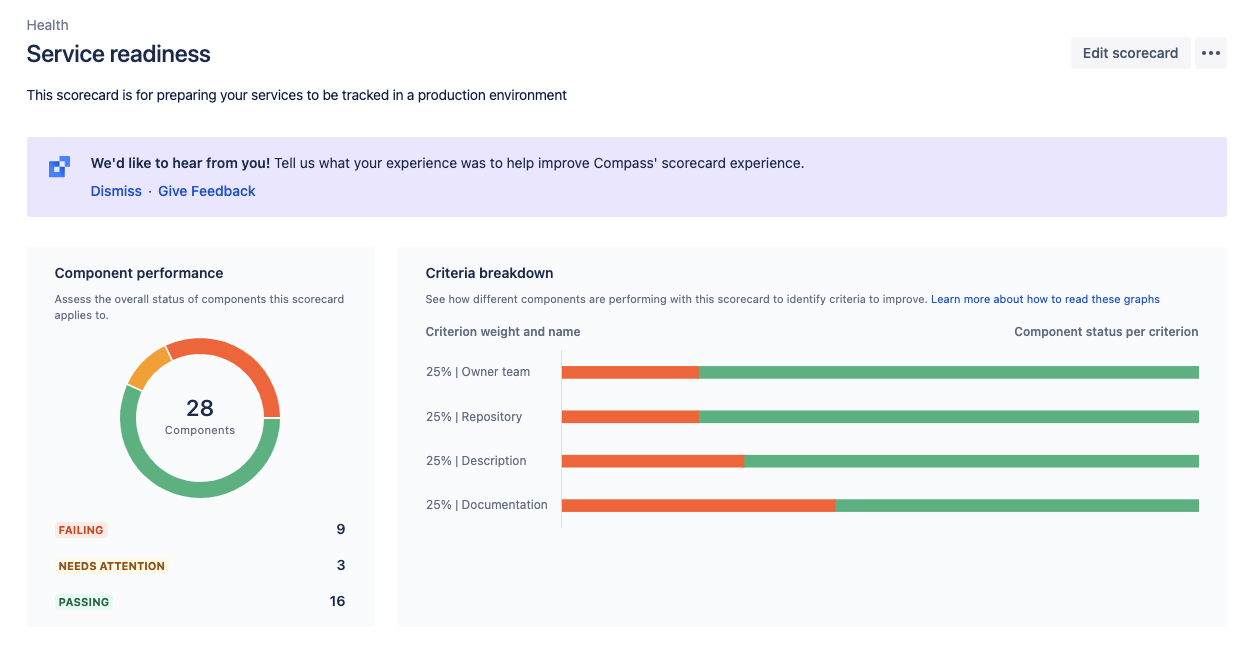Screen dimensions: 1254x645
Task: Click the green segment of the donut chart
Action: pos(200,490)
